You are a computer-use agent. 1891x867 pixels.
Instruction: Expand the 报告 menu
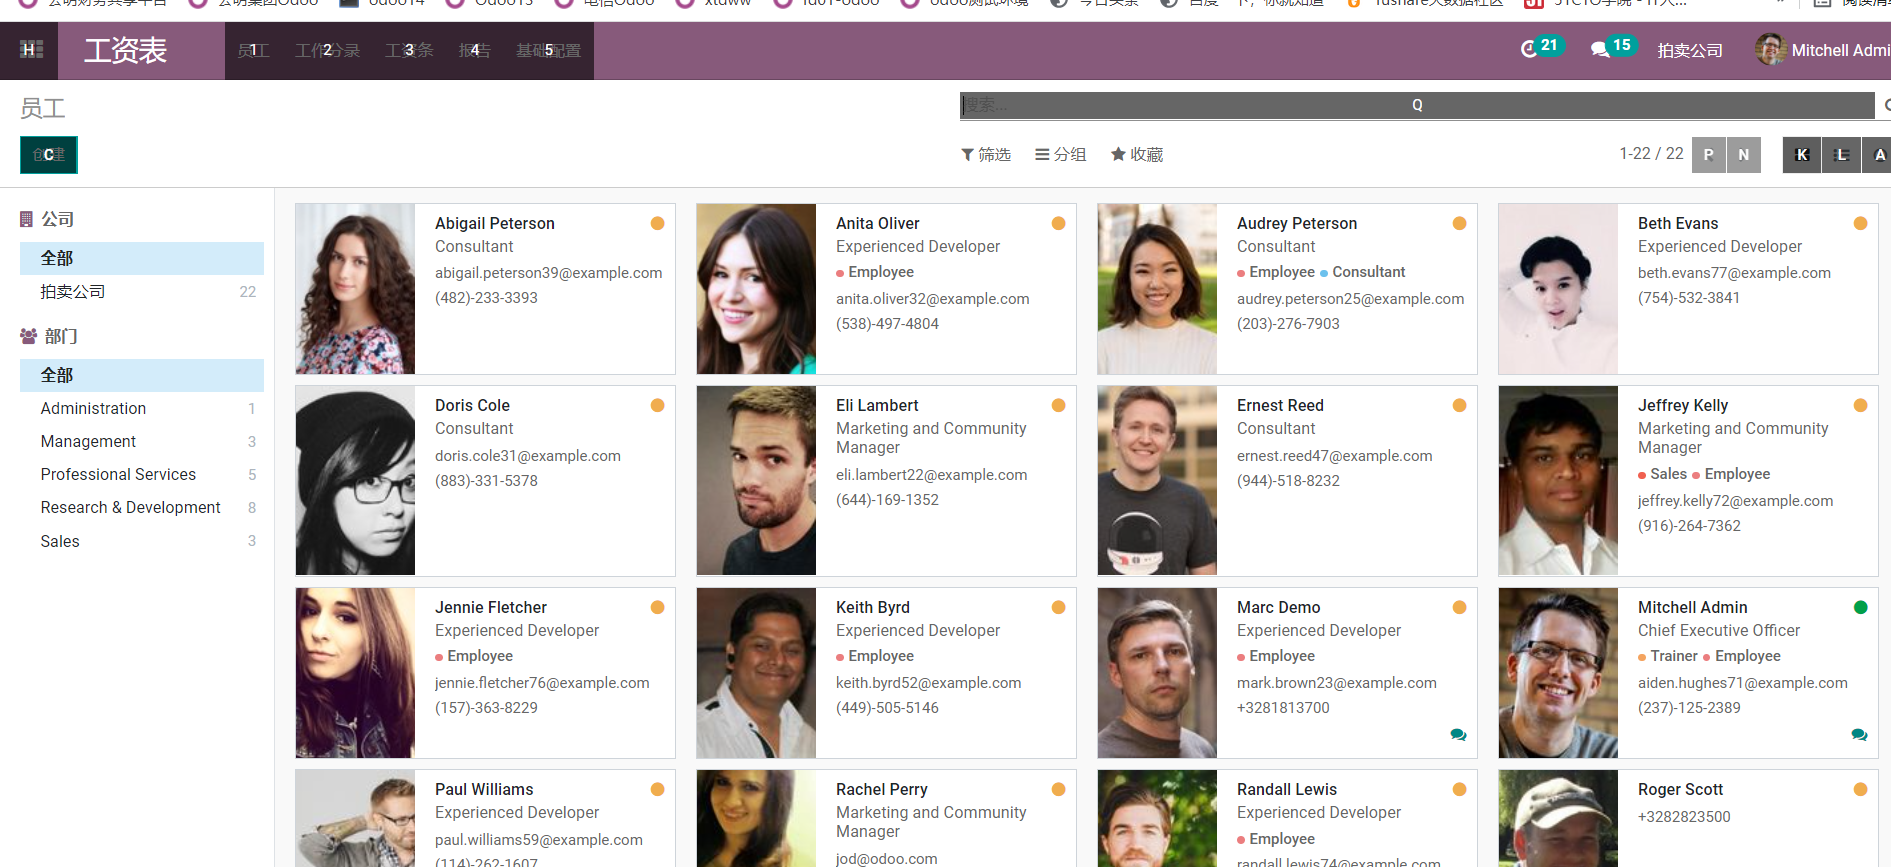click(x=474, y=50)
